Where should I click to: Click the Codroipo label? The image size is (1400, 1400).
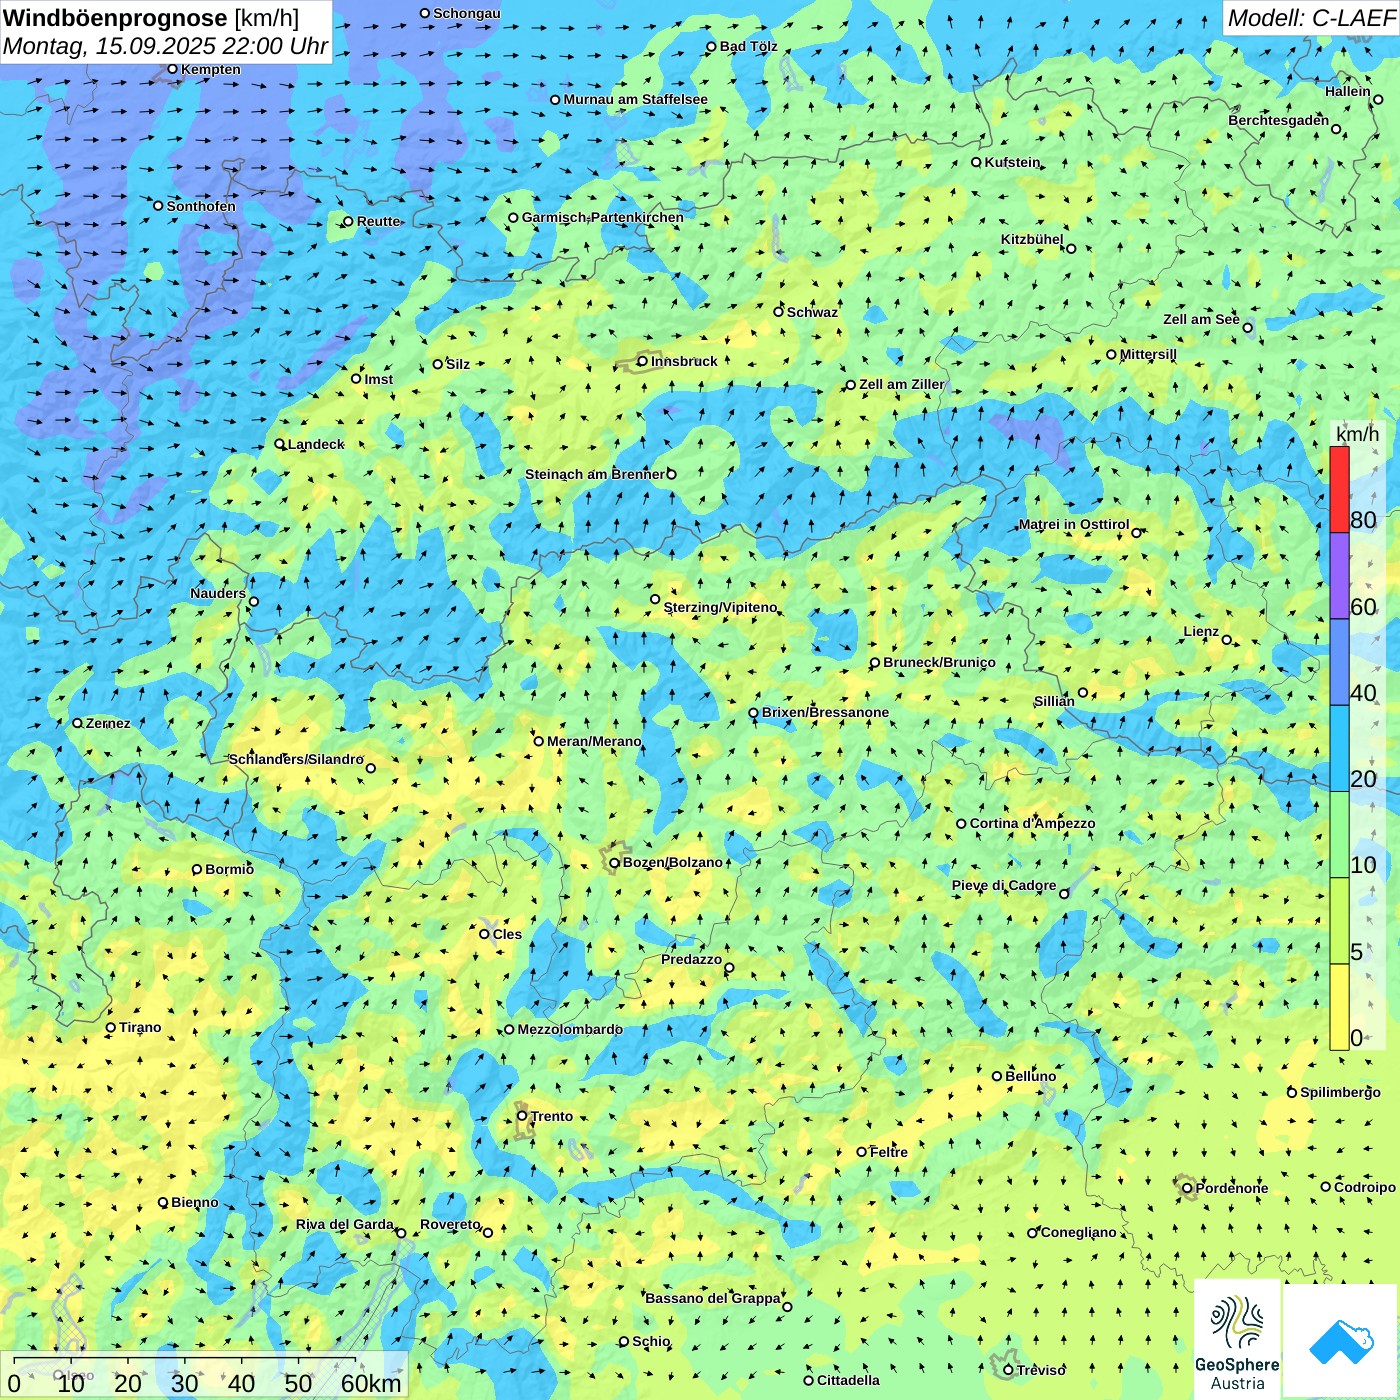pos(1365,1187)
